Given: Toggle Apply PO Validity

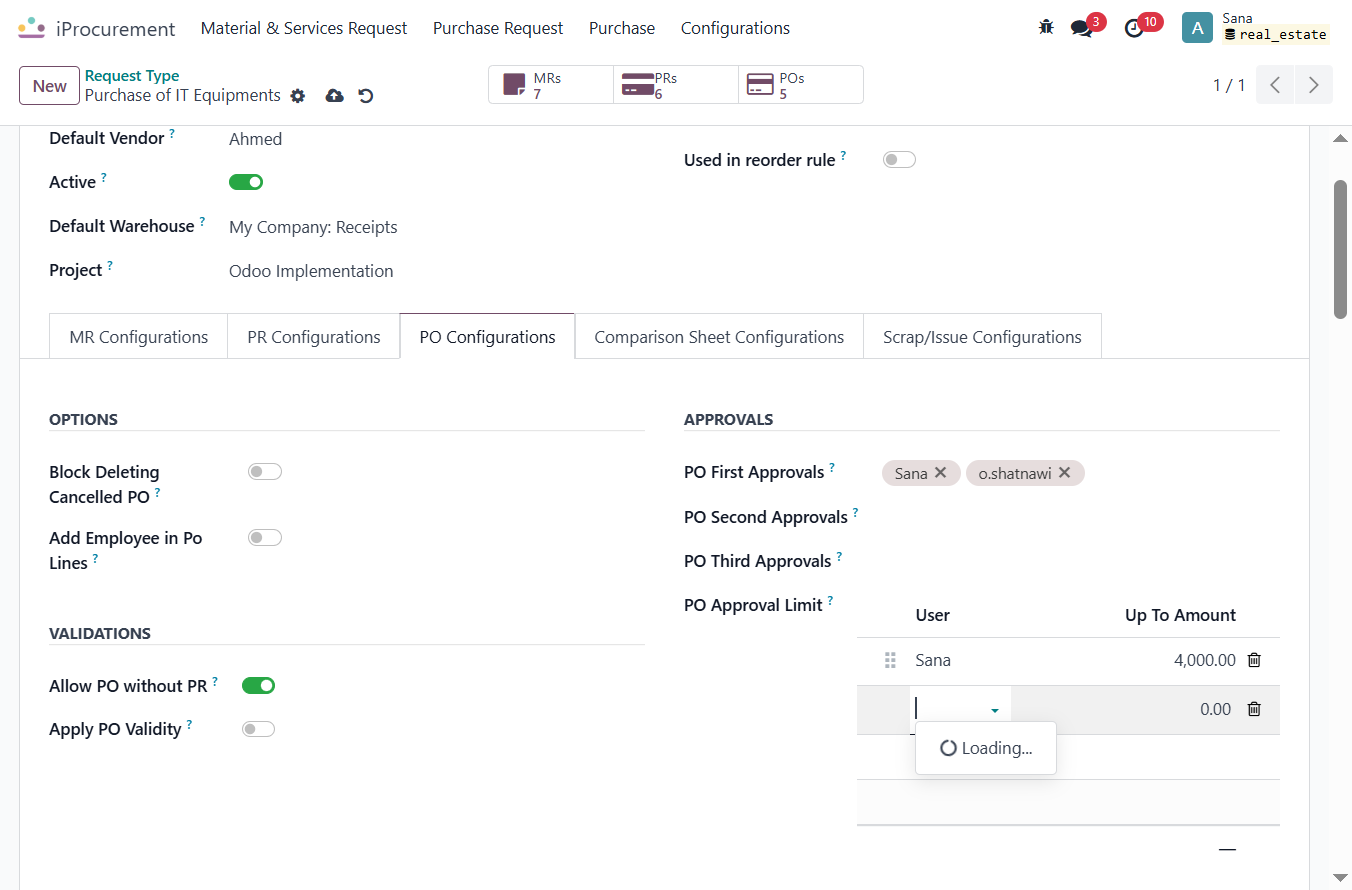Looking at the screenshot, I should [x=258, y=729].
